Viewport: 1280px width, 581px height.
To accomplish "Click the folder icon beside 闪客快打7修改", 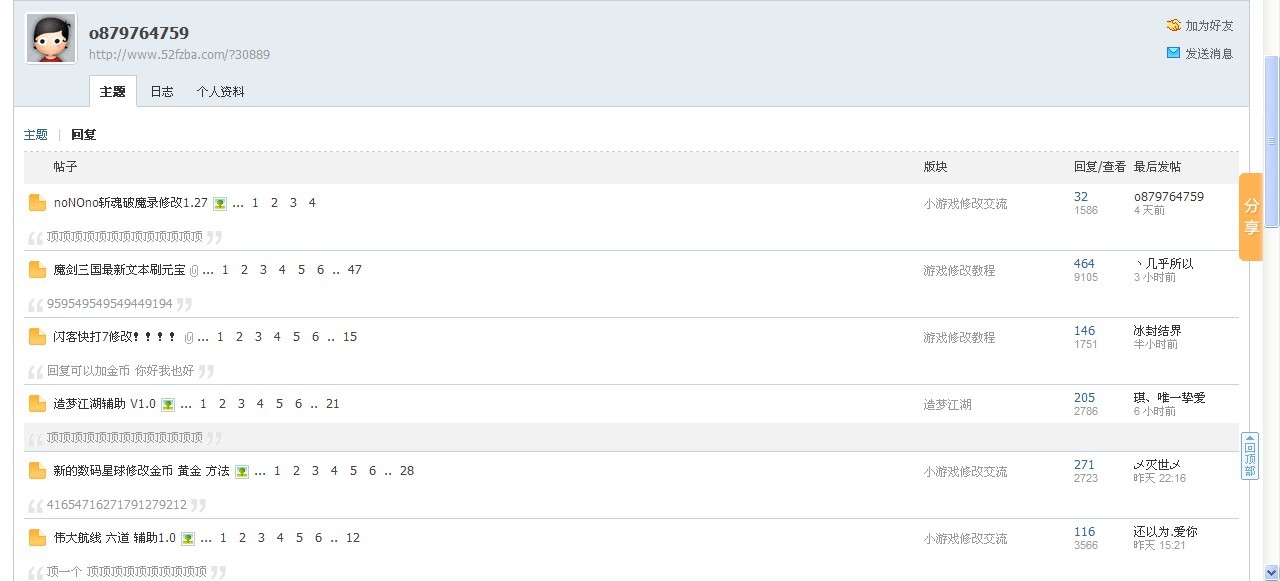I will [x=38, y=337].
